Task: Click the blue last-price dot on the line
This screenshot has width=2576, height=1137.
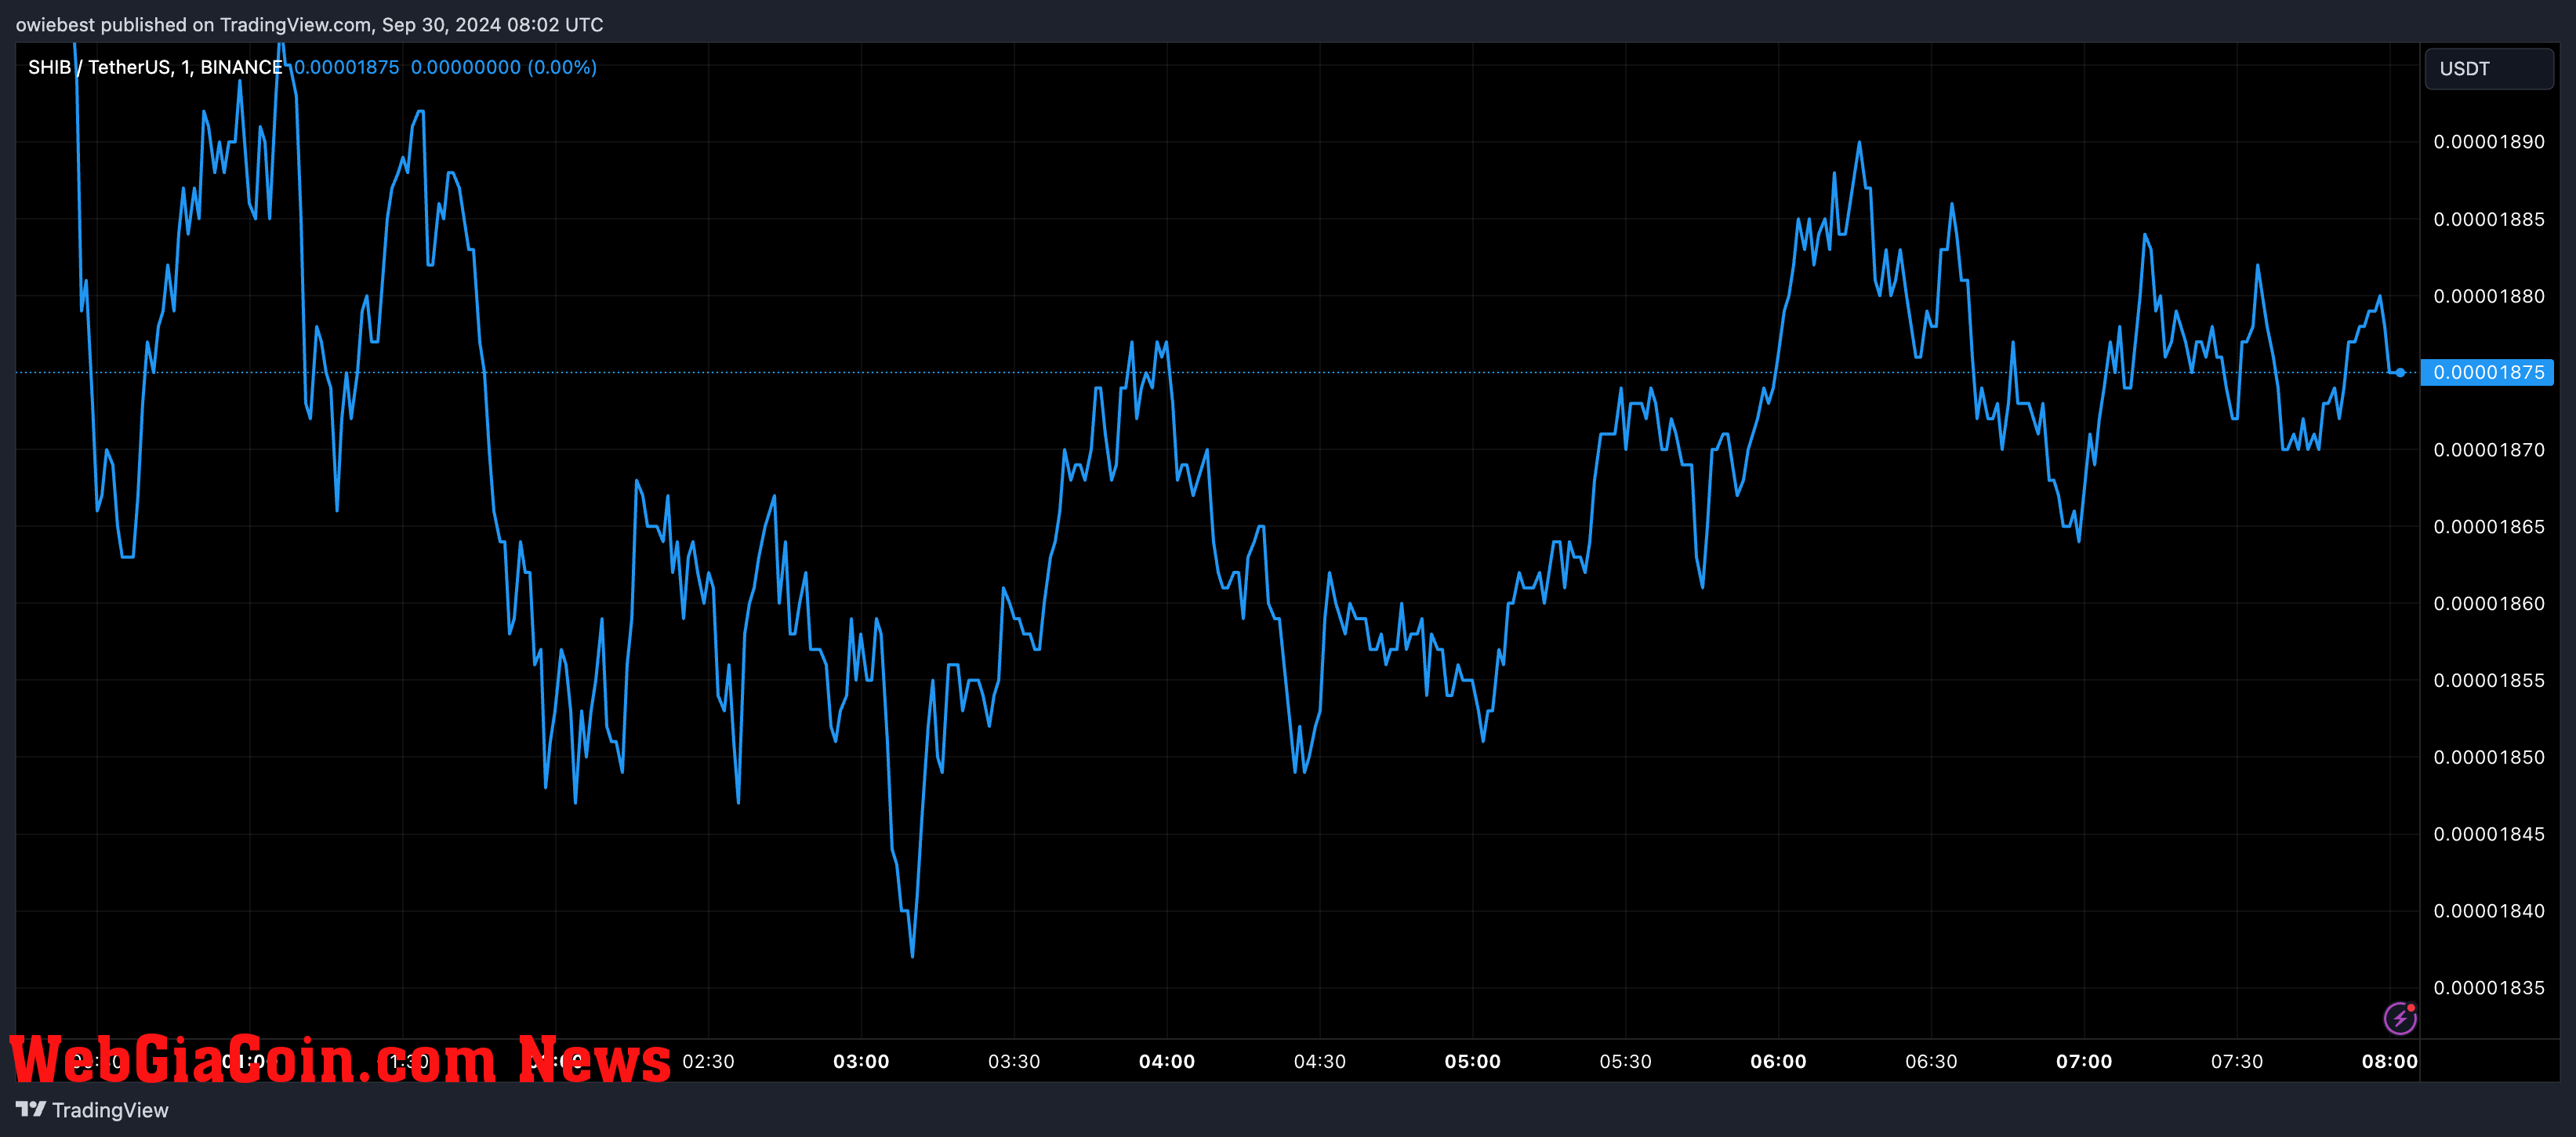Action: tap(2400, 372)
